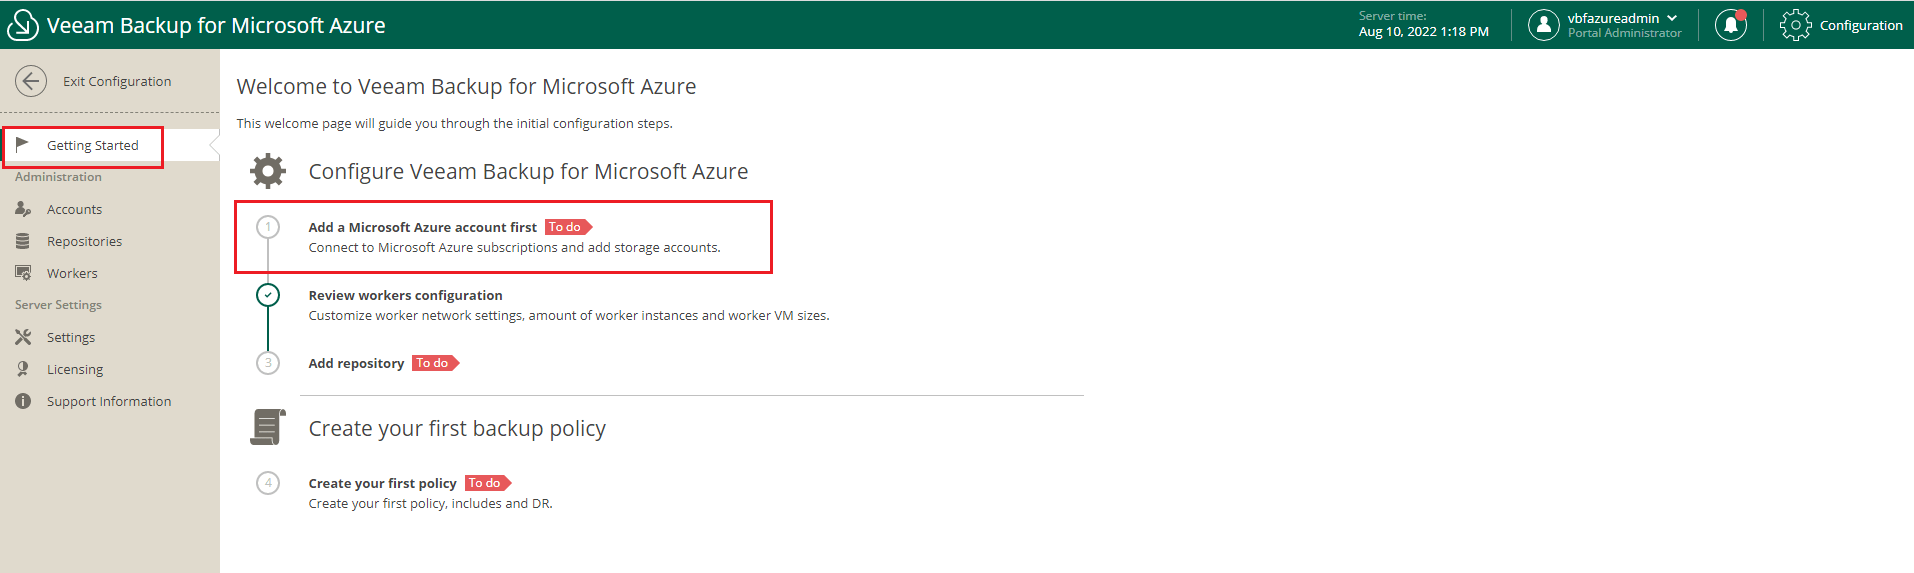The image size is (1914, 573).
Task: Click the Getting Started flag icon
Action: click(23, 145)
